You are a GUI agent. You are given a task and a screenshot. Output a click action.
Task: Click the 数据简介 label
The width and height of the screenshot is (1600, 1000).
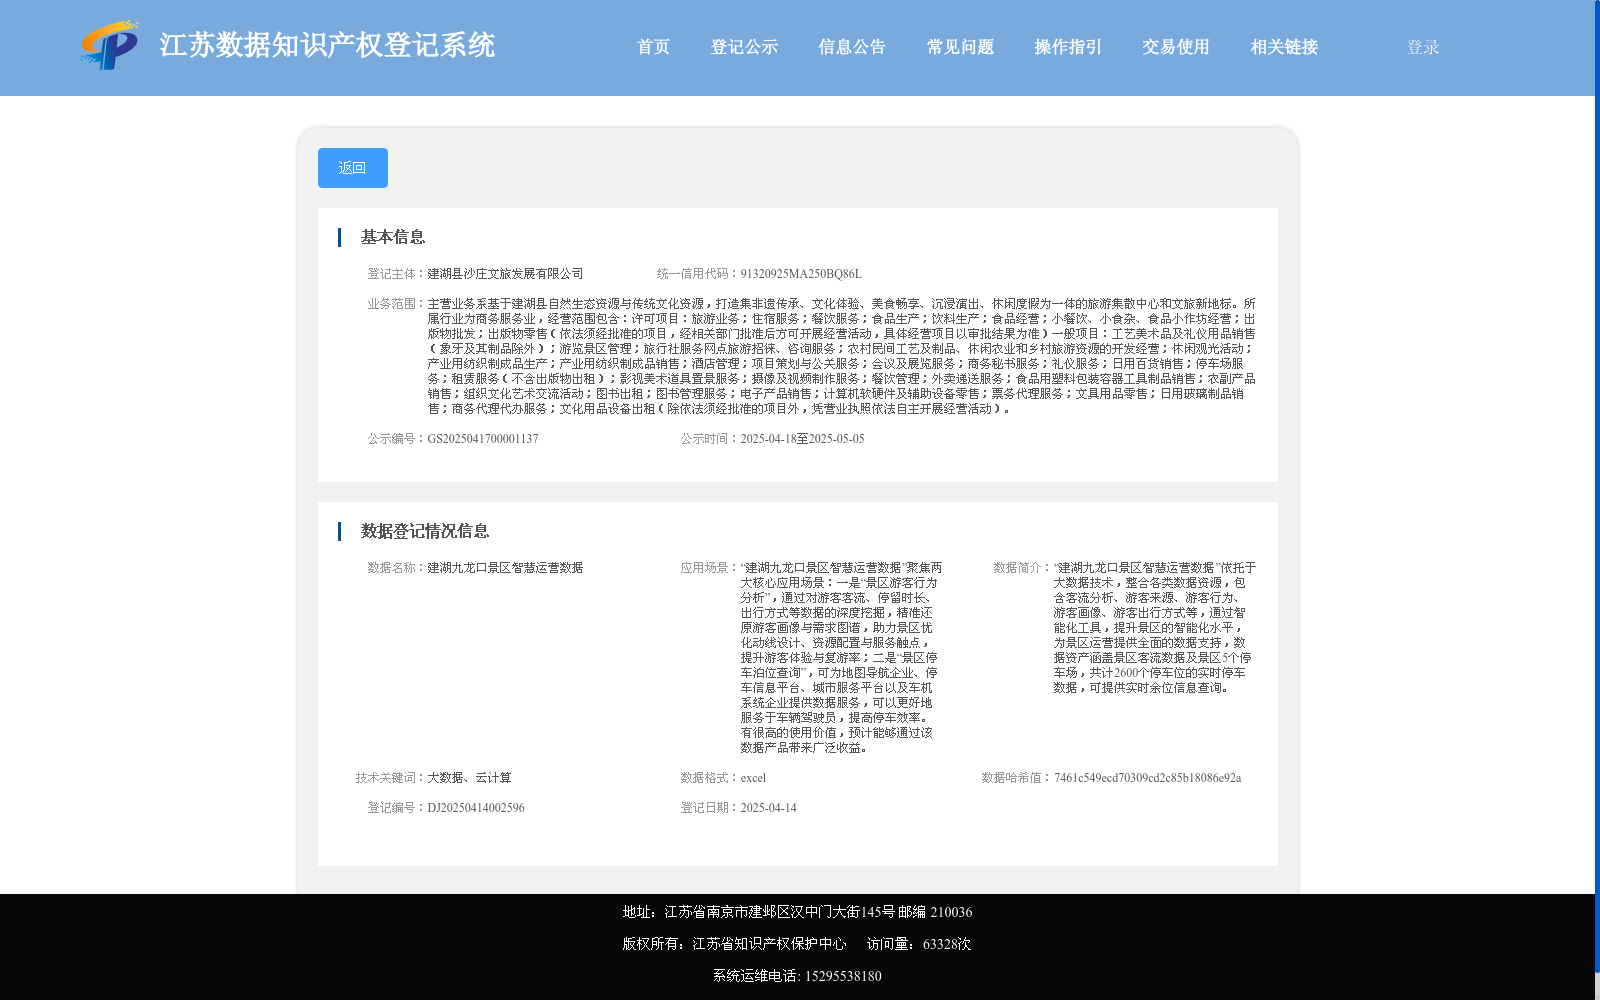click(1023, 568)
